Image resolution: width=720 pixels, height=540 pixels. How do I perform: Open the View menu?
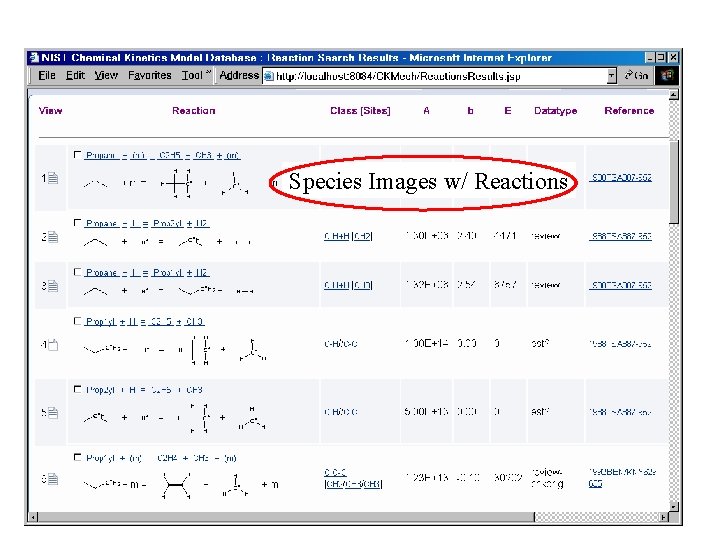pos(106,75)
